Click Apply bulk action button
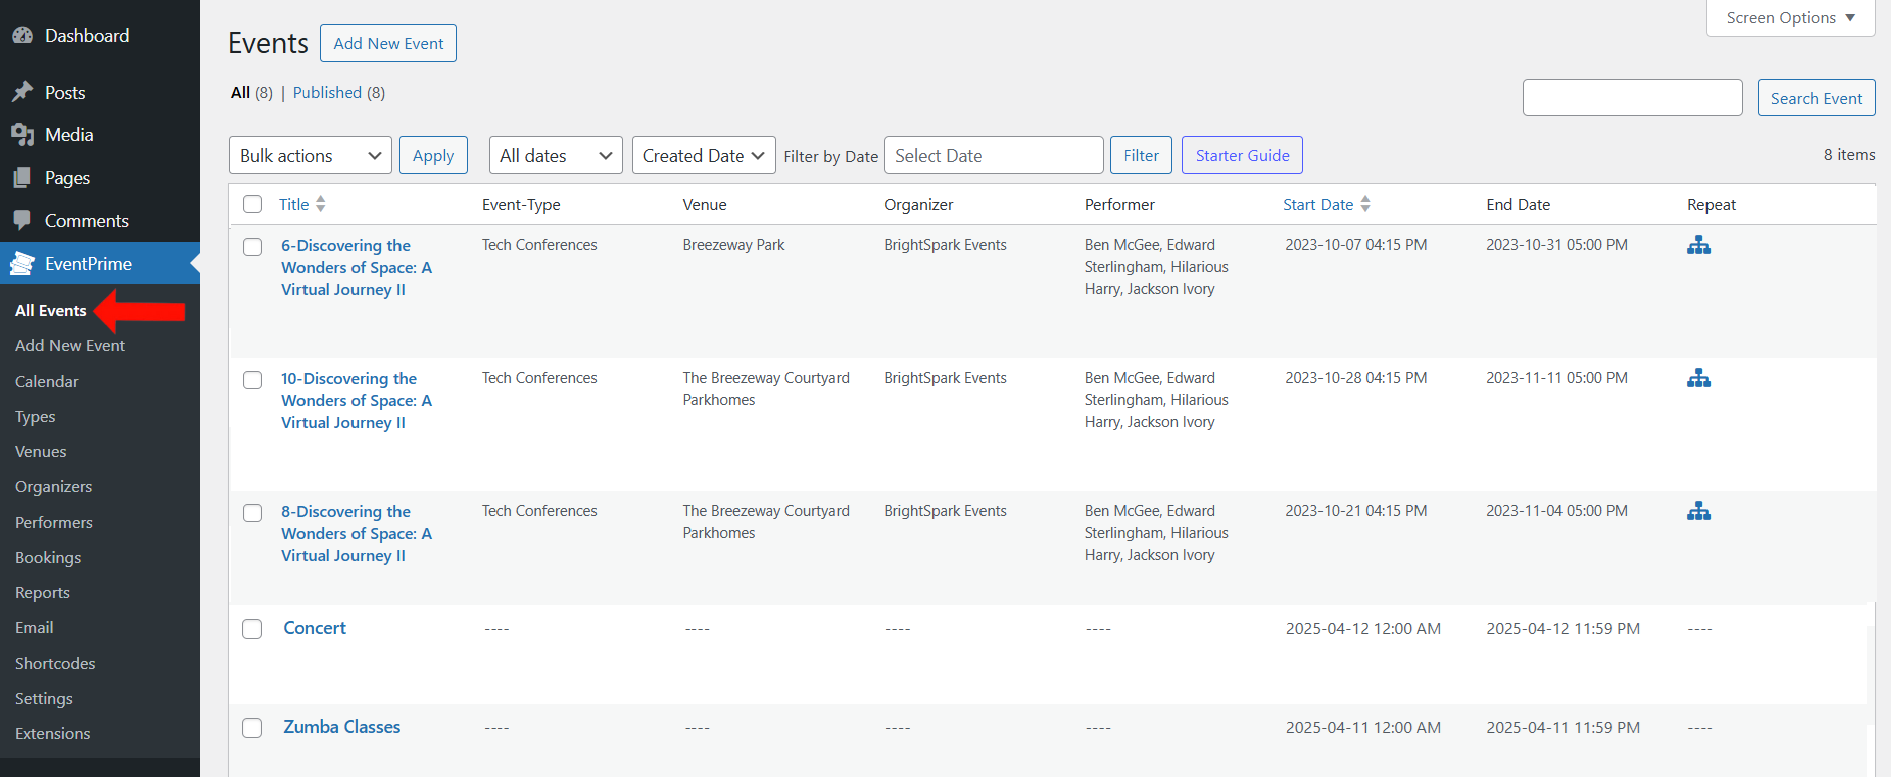The image size is (1891, 777). pos(433,155)
